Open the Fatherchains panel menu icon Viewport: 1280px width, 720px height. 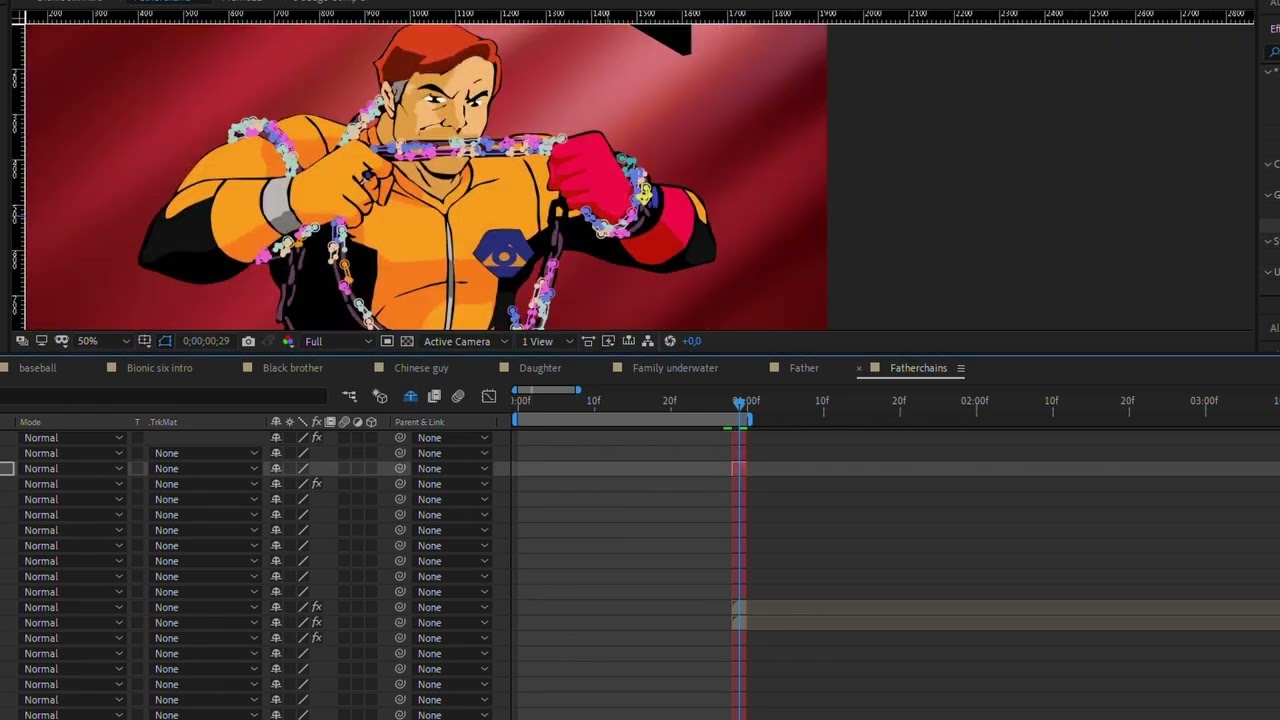coord(961,368)
